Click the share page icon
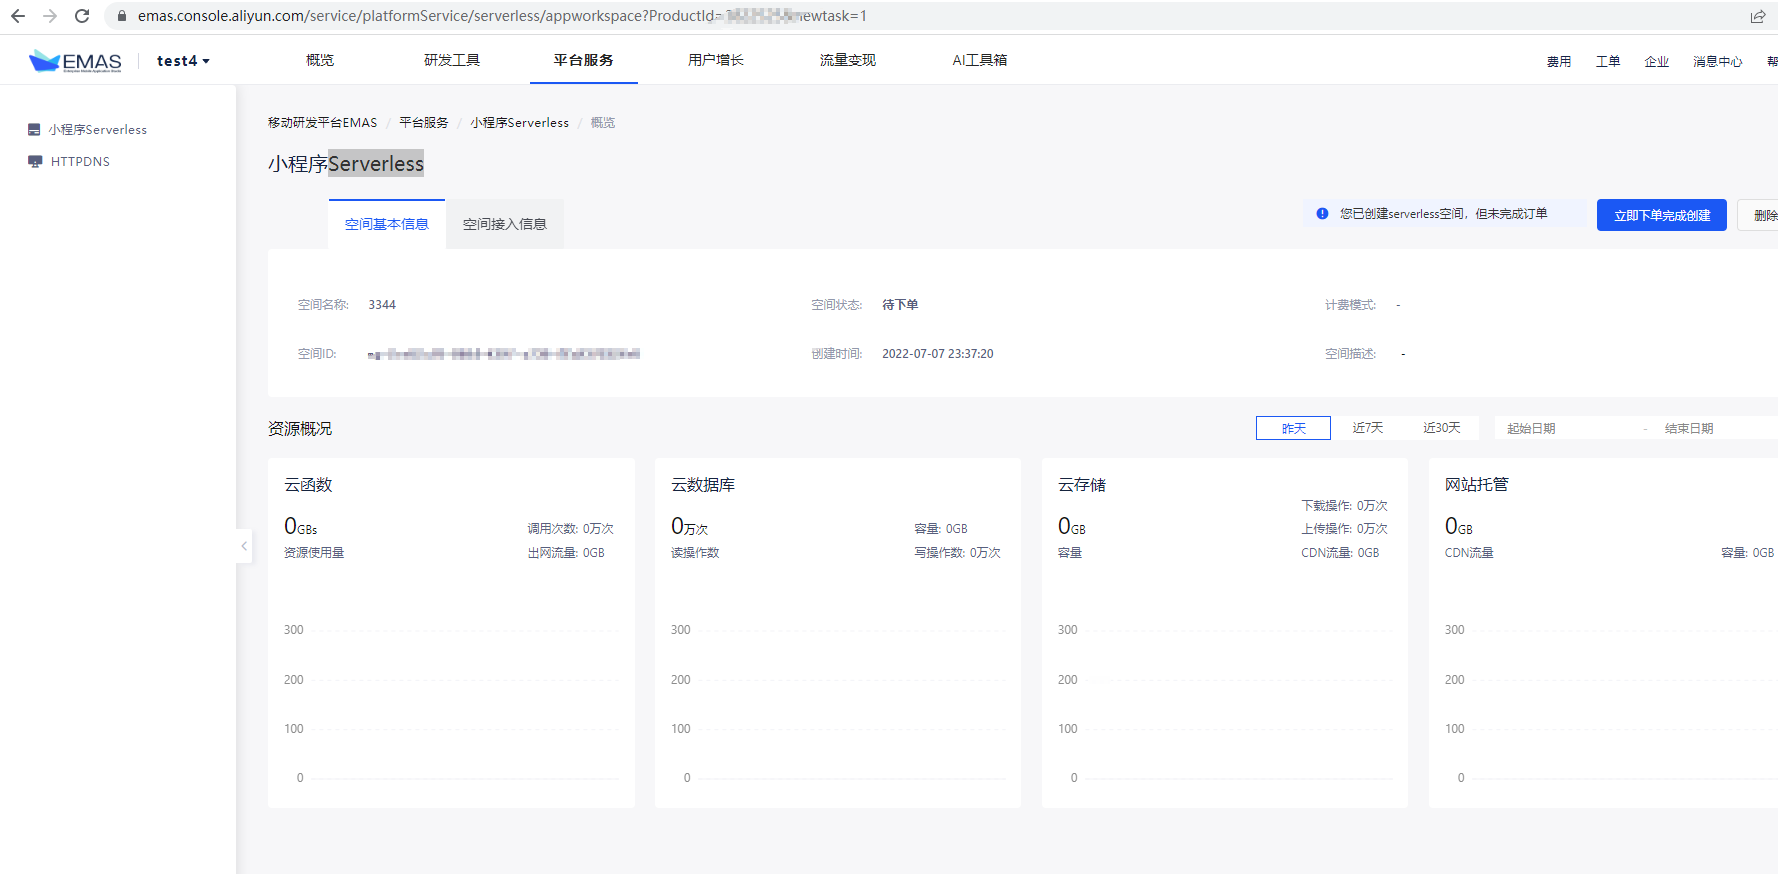This screenshot has height=874, width=1778. click(x=1757, y=16)
